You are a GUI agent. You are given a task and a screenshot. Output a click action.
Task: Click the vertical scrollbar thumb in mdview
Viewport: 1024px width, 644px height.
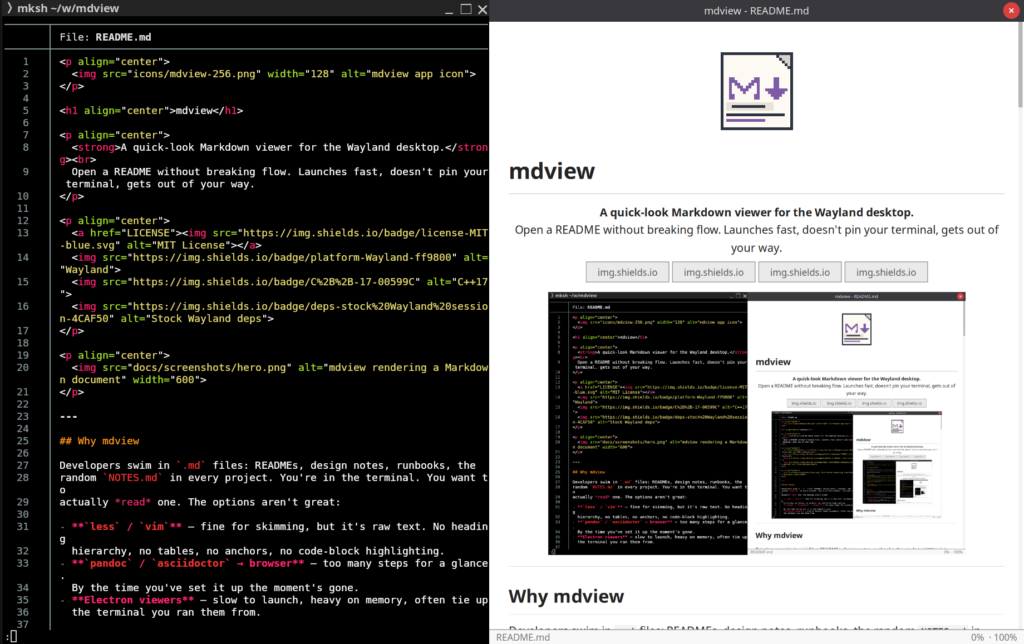pos(1020,65)
